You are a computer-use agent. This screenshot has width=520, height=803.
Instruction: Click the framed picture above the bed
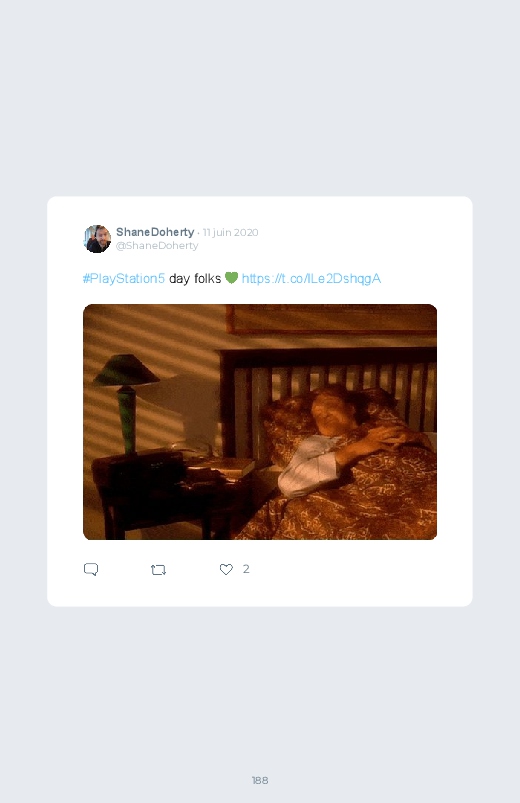click(x=331, y=319)
